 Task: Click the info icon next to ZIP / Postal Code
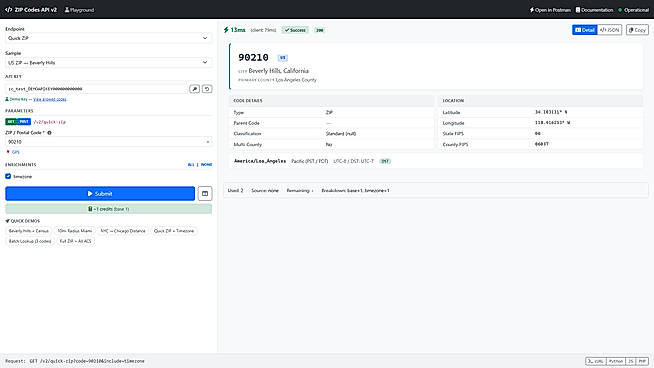click(49, 133)
